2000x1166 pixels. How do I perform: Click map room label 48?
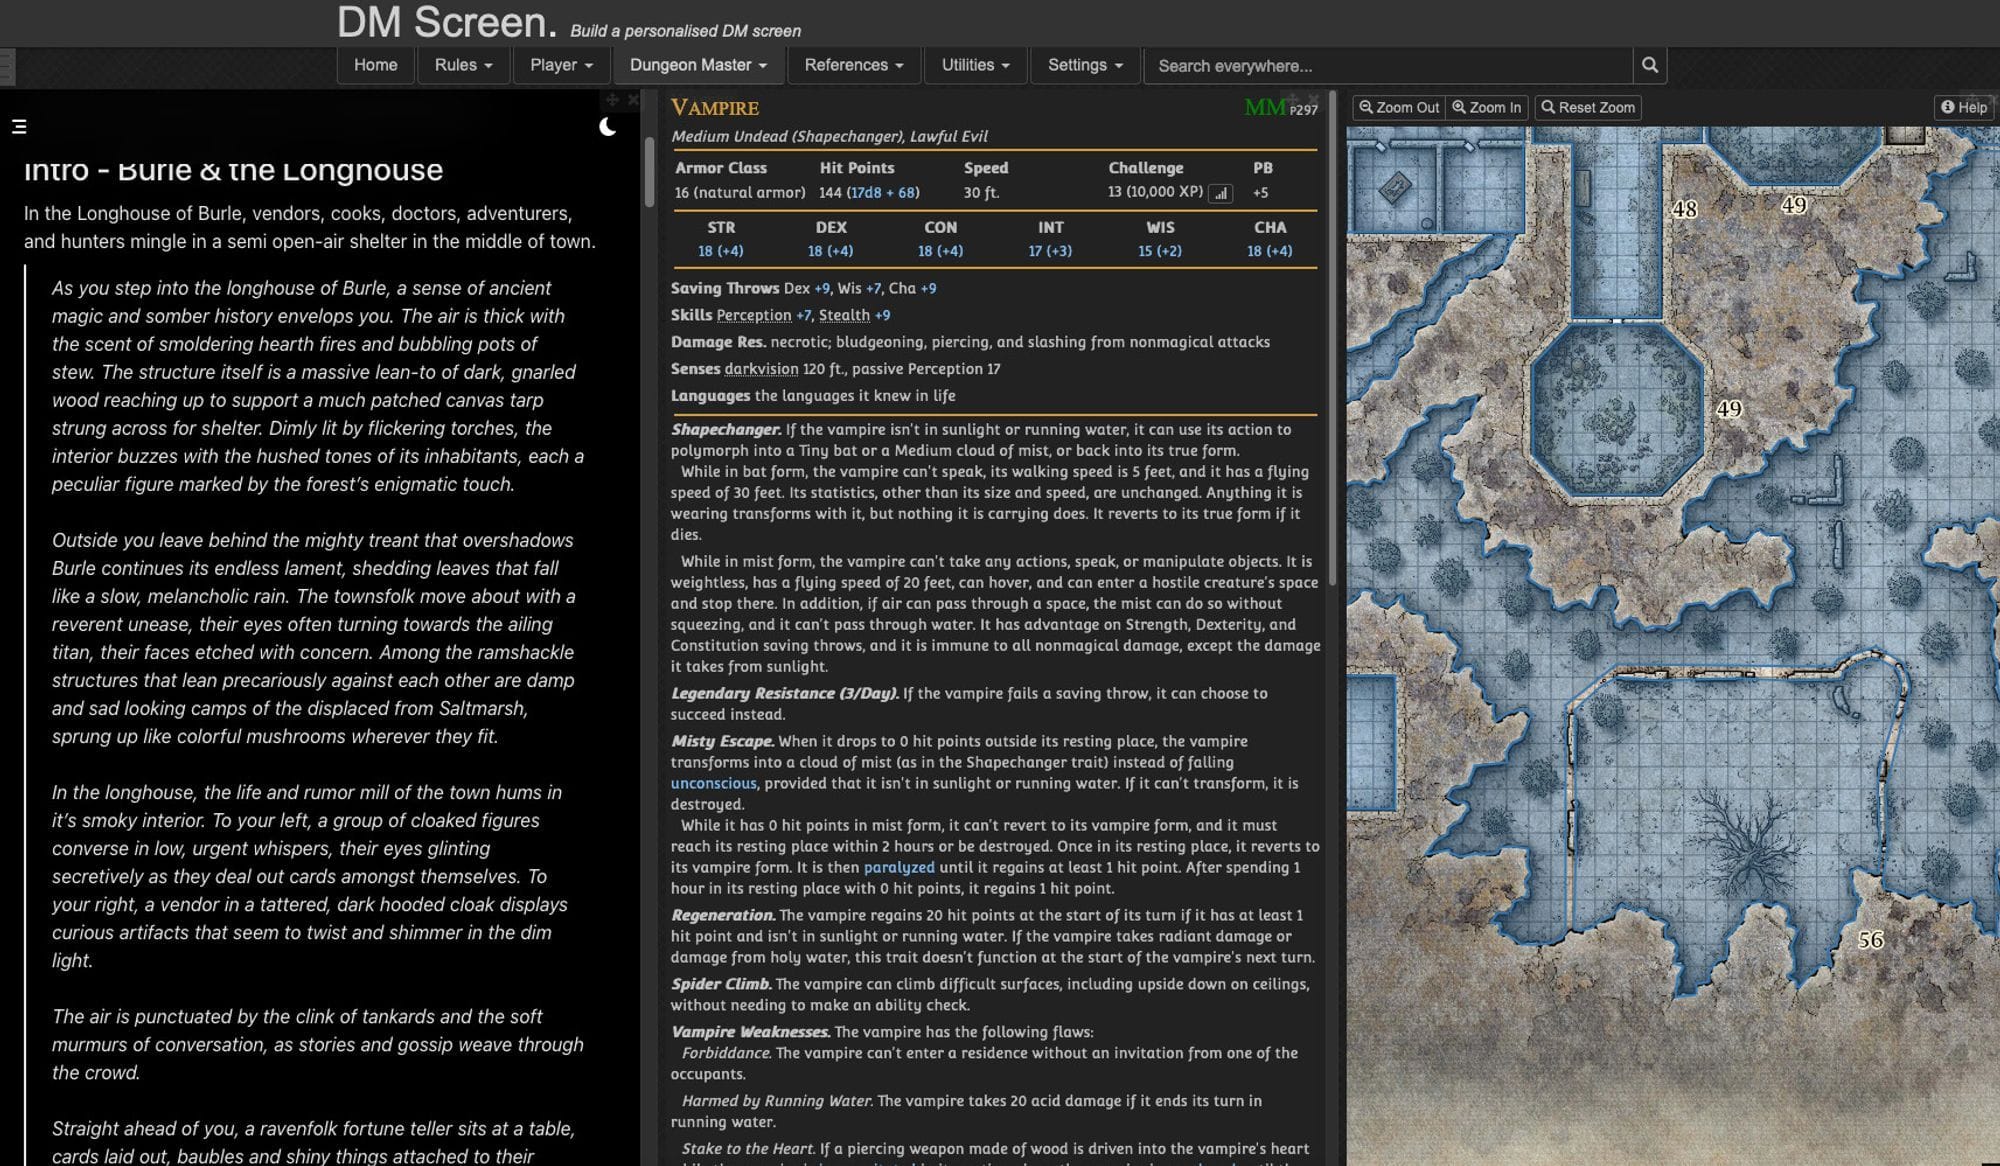coord(1685,209)
